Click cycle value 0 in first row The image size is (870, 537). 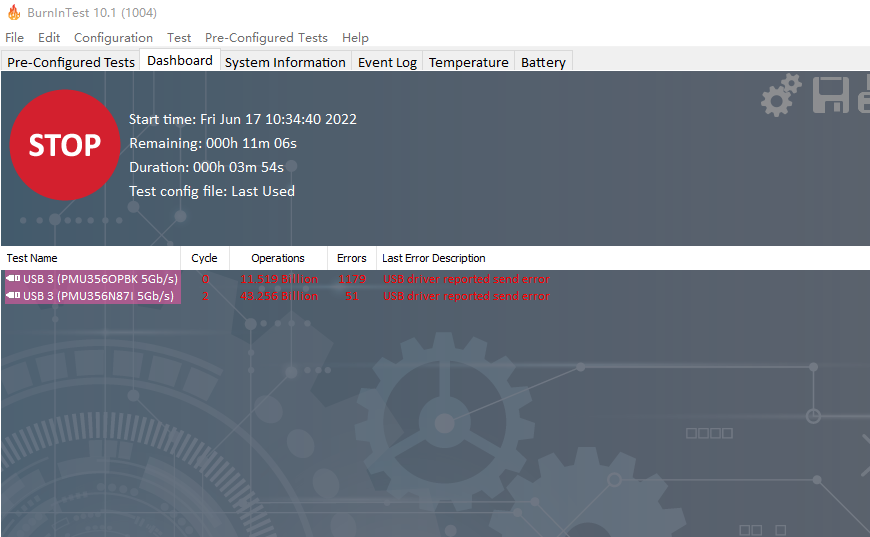point(205,278)
